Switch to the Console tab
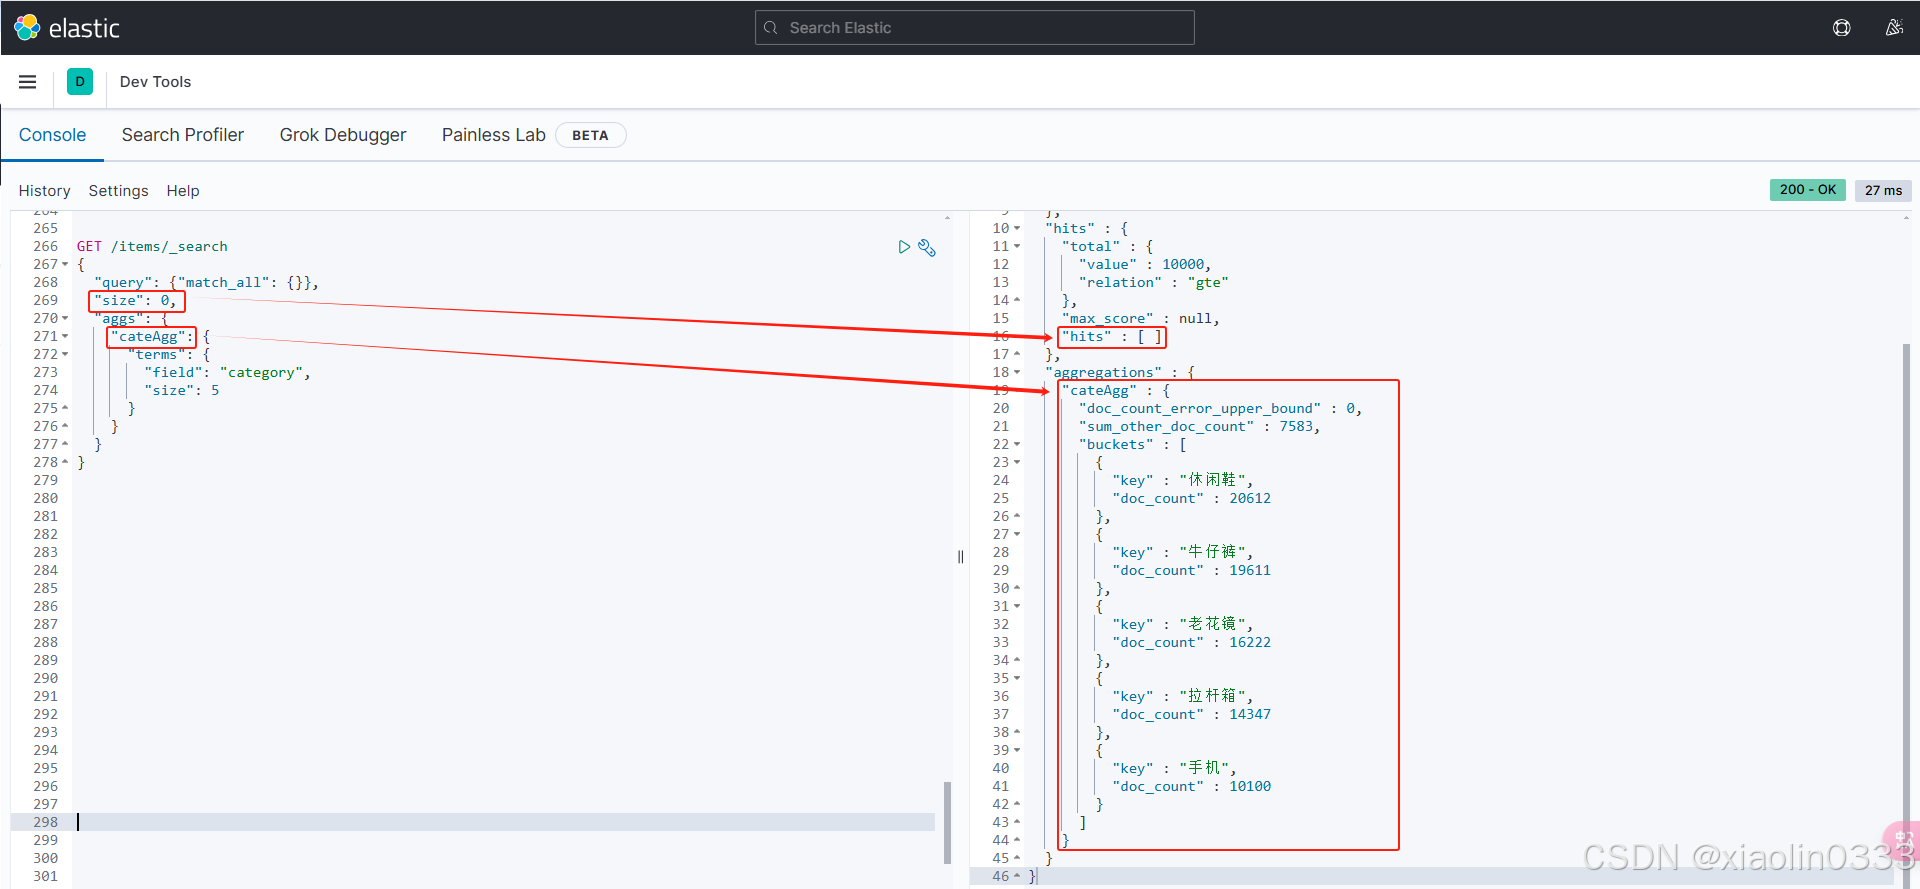This screenshot has width=1920, height=889. (x=52, y=135)
